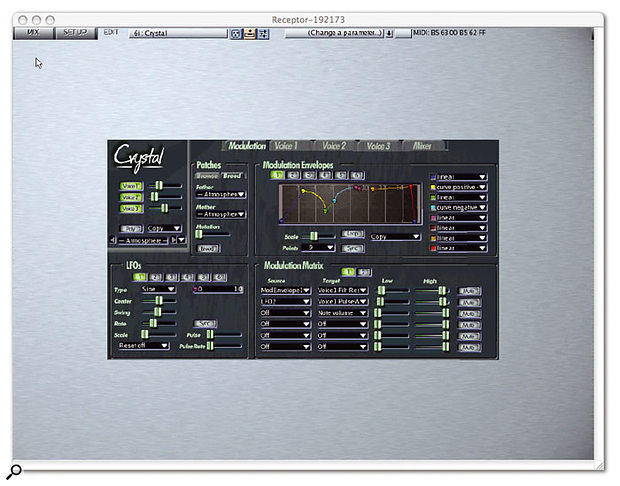Screen dimensions: 620x486
Task: Select modulation envelope 3
Action: pos(309,175)
